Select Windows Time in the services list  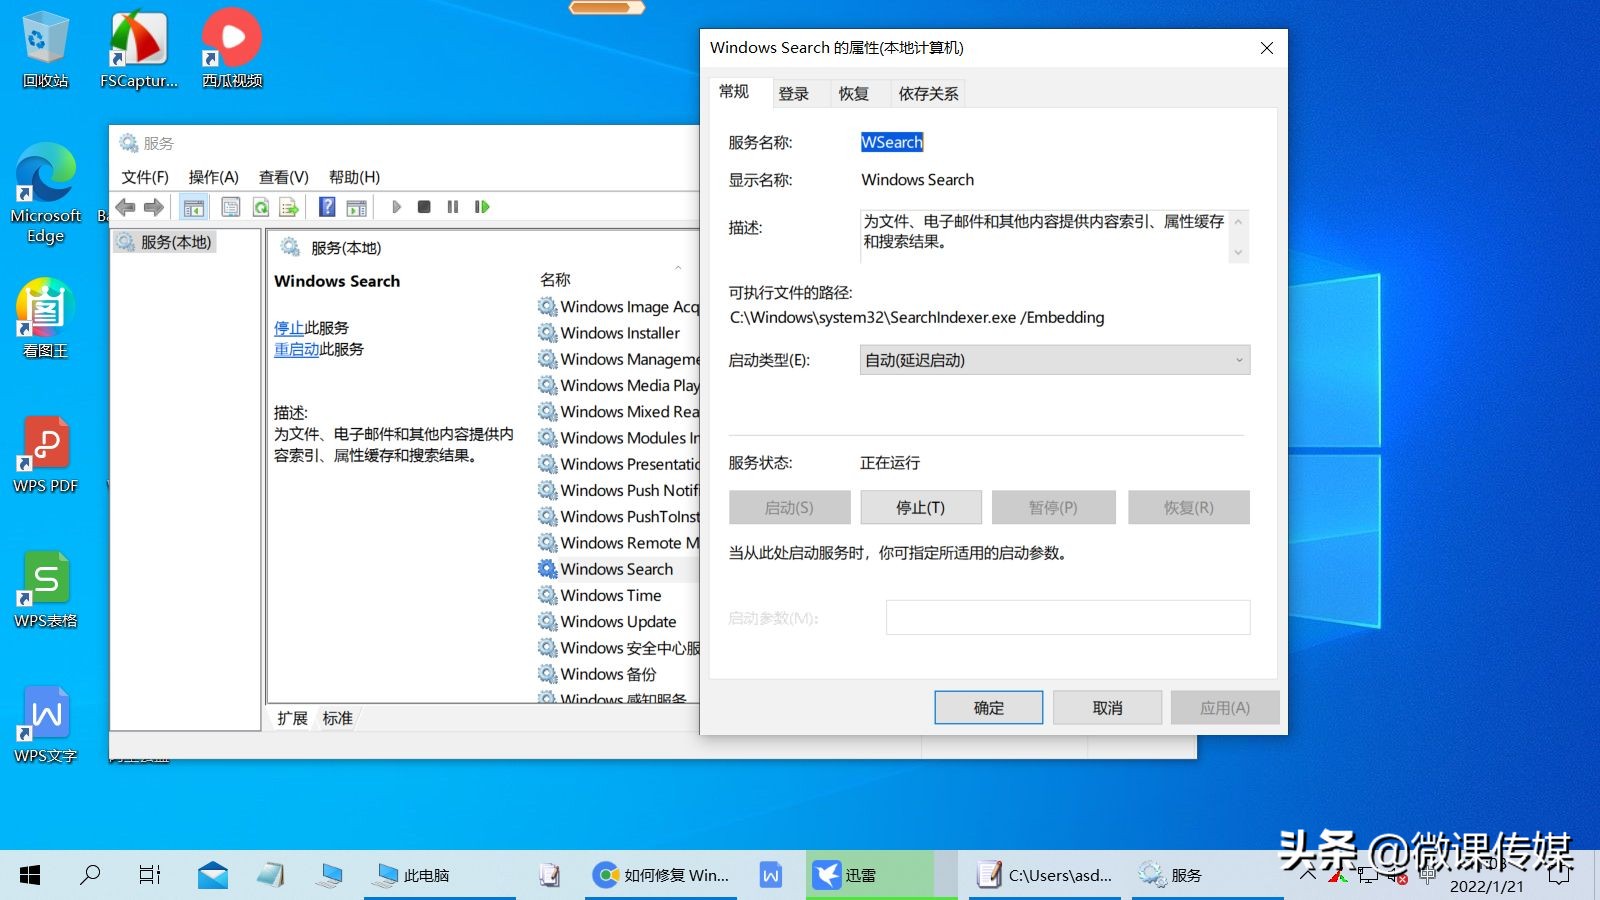point(611,595)
